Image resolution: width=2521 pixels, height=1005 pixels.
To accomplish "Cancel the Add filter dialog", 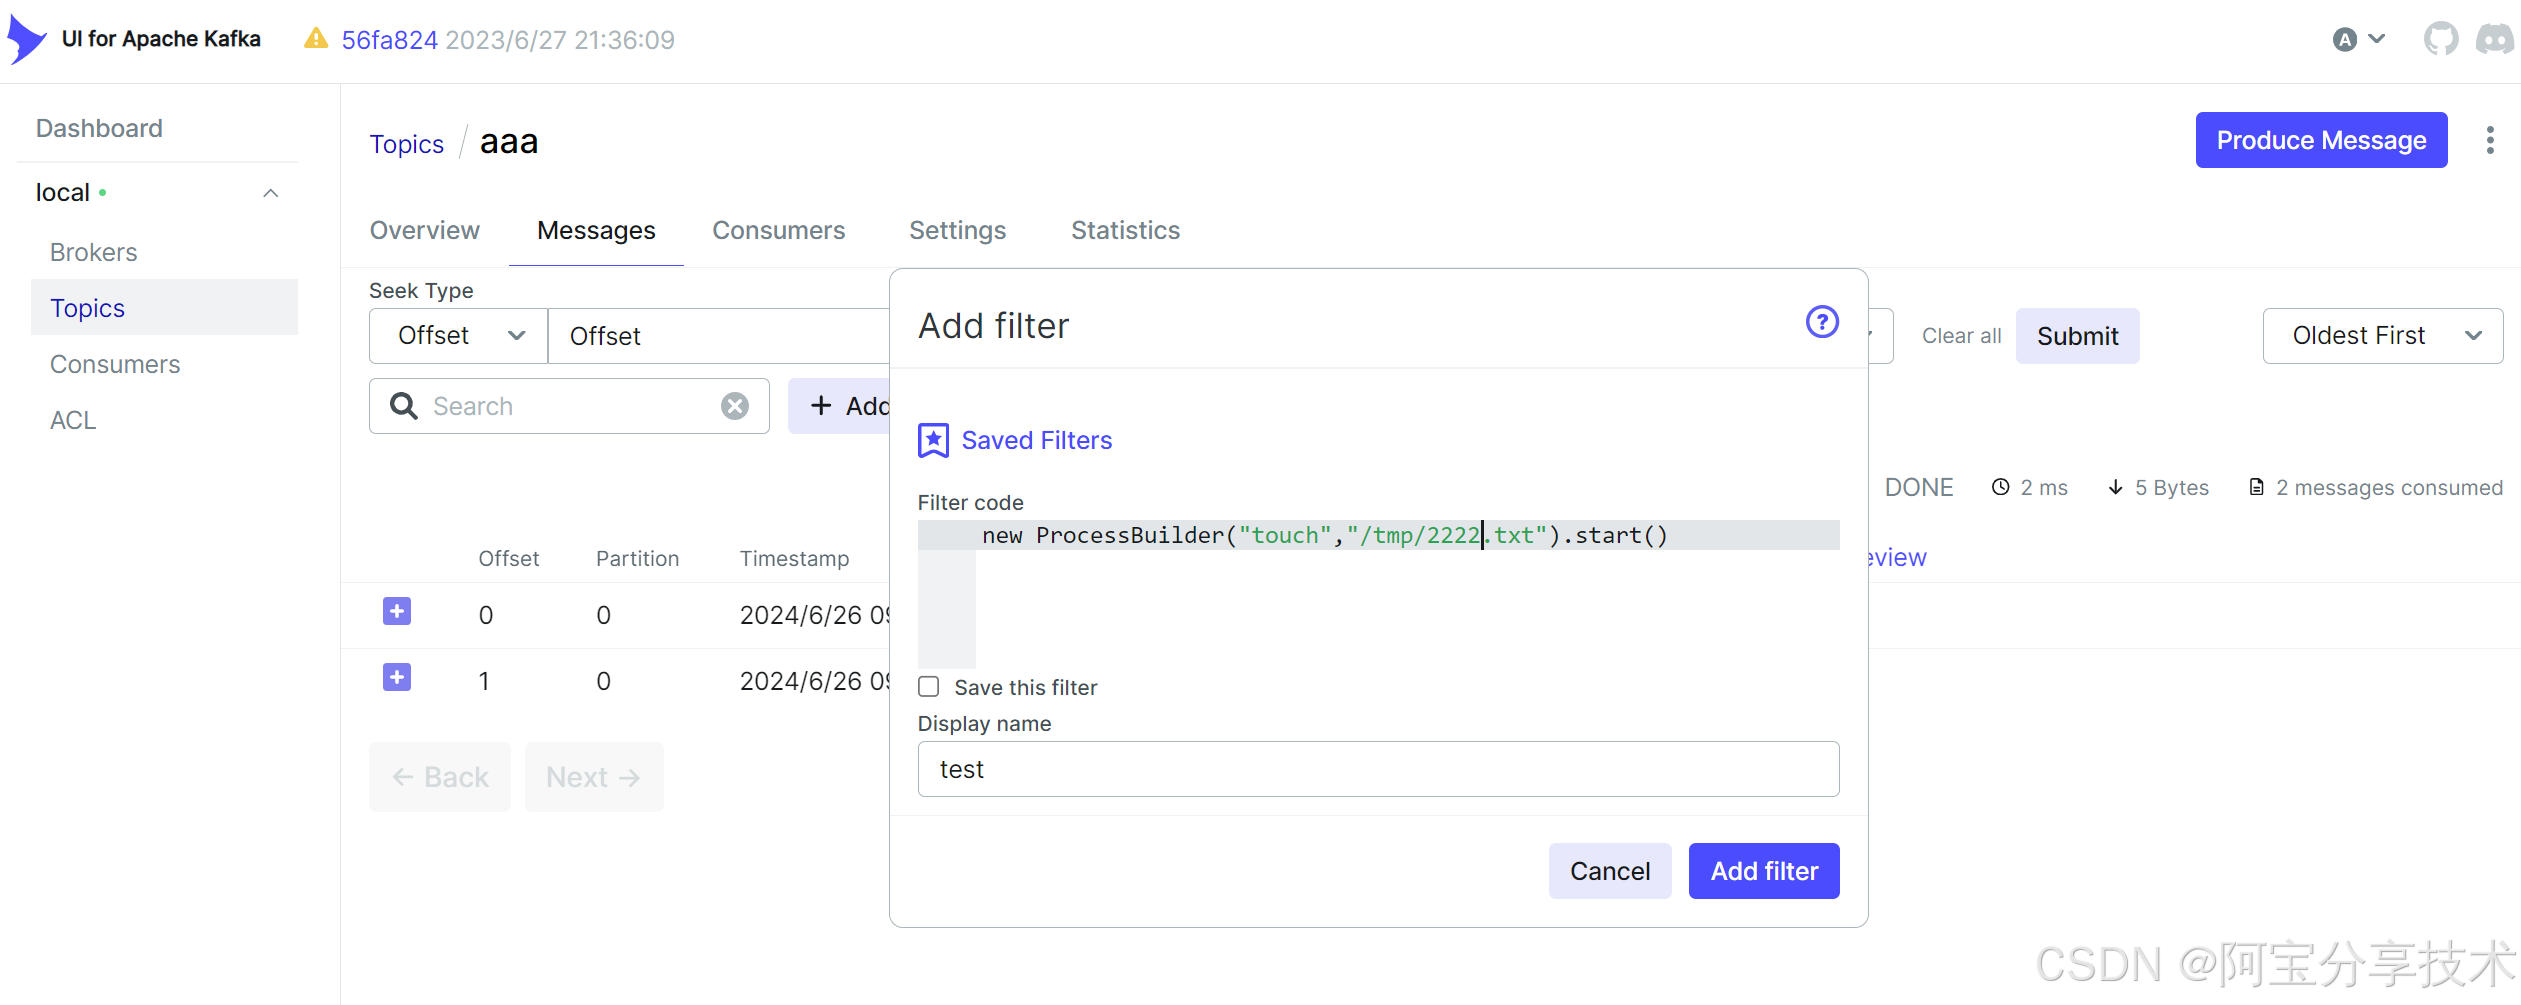I will 1610,871.
